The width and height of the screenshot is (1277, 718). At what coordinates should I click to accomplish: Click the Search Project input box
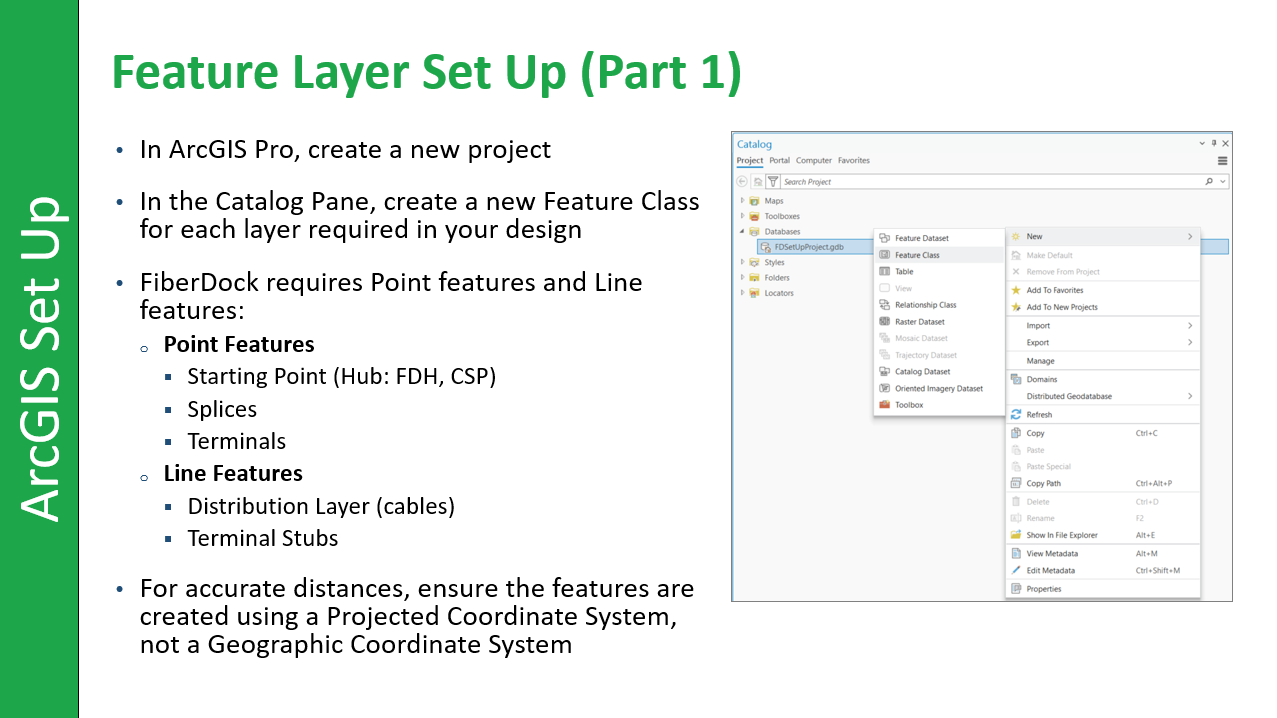click(x=990, y=182)
